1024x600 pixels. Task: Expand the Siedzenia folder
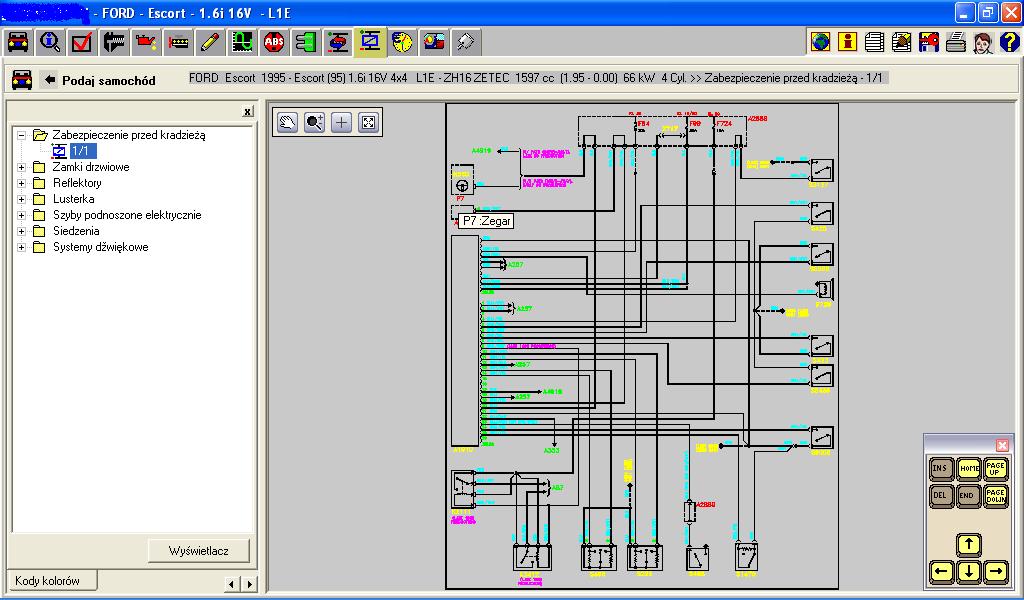(22, 231)
